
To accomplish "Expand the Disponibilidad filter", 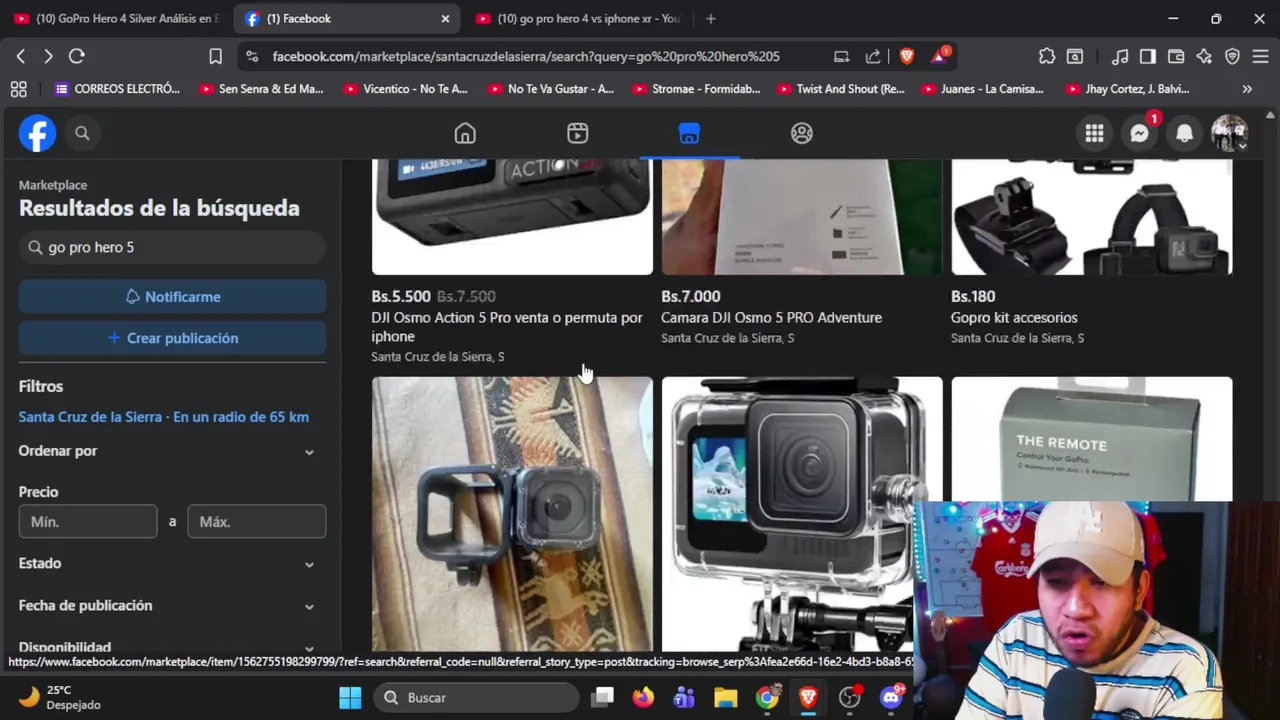I will [x=172, y=647].
